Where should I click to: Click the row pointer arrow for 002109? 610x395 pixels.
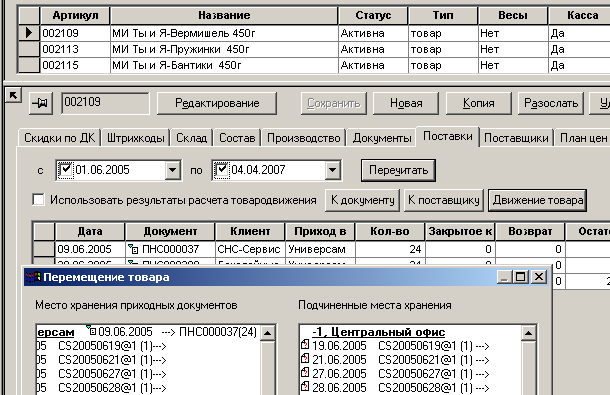point(29,33)
